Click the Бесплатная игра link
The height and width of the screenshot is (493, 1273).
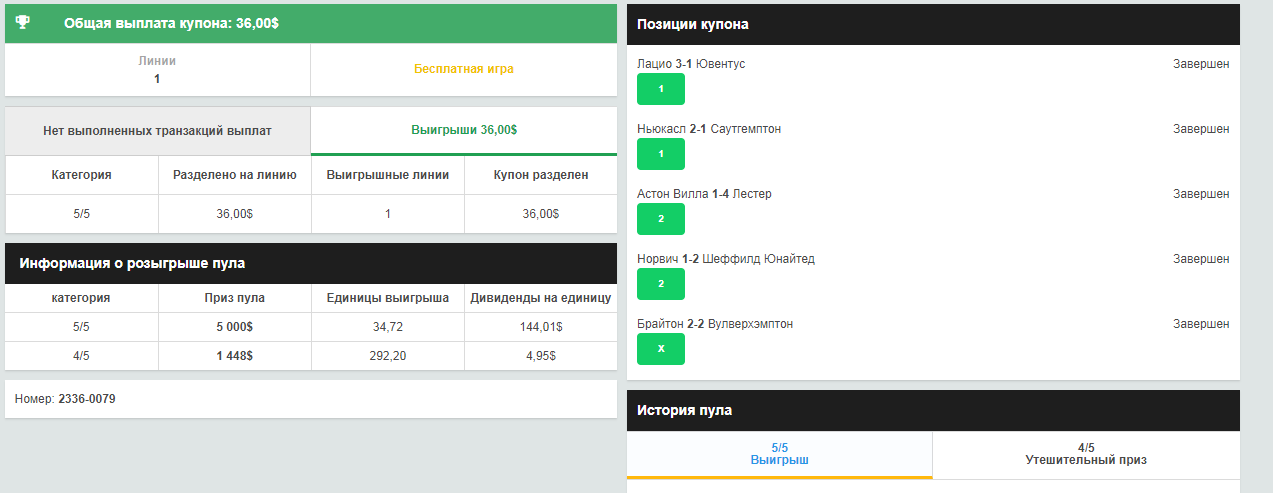(464, 69)
